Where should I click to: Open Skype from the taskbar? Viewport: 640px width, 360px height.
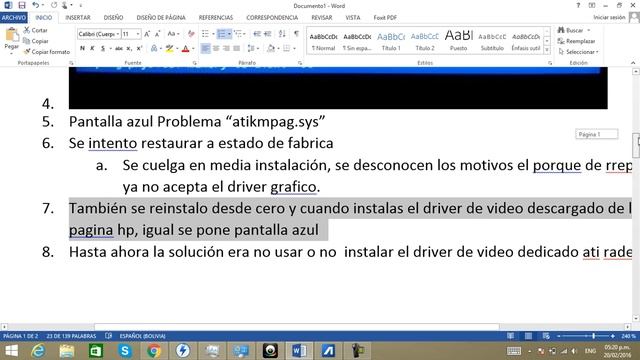pos(125,351)
